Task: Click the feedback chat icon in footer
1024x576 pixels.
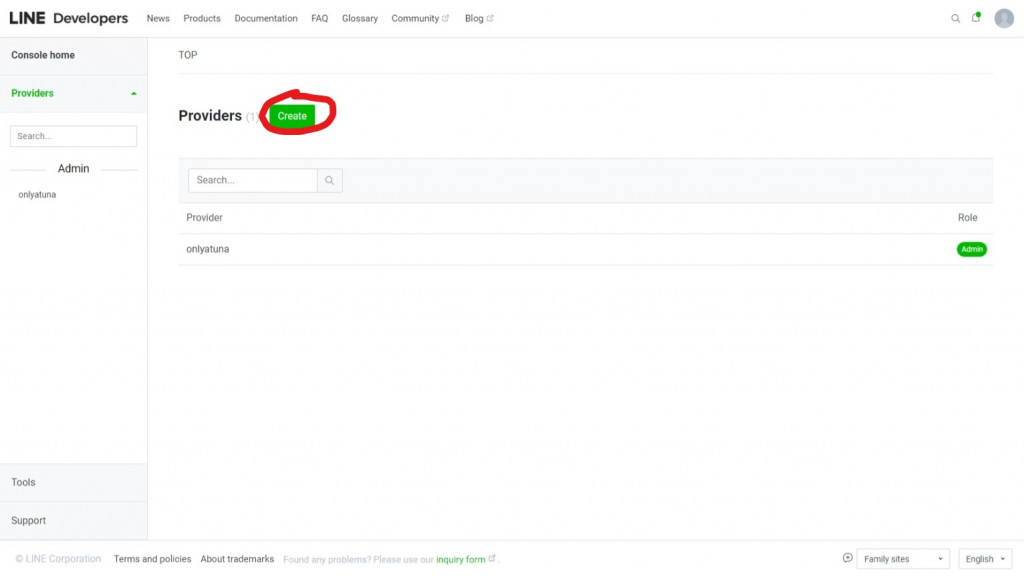Action: point(847,558)
